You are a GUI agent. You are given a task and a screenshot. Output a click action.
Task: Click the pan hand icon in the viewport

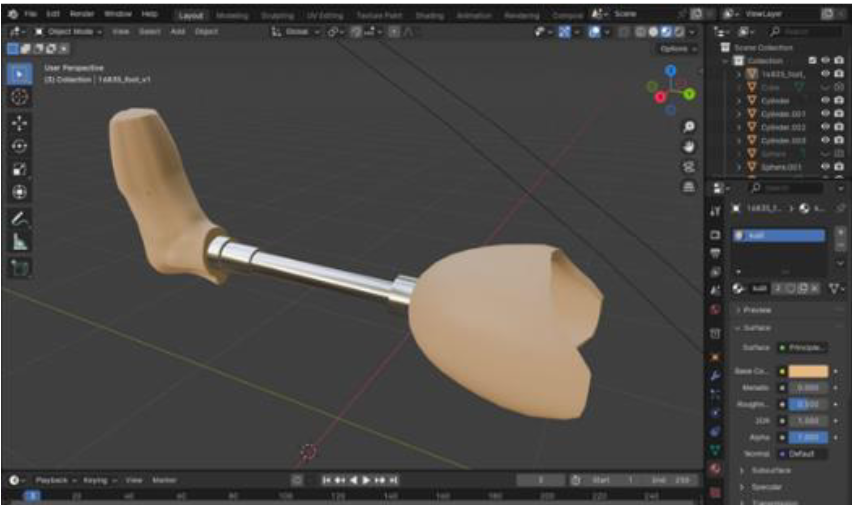tap(689, 147)
